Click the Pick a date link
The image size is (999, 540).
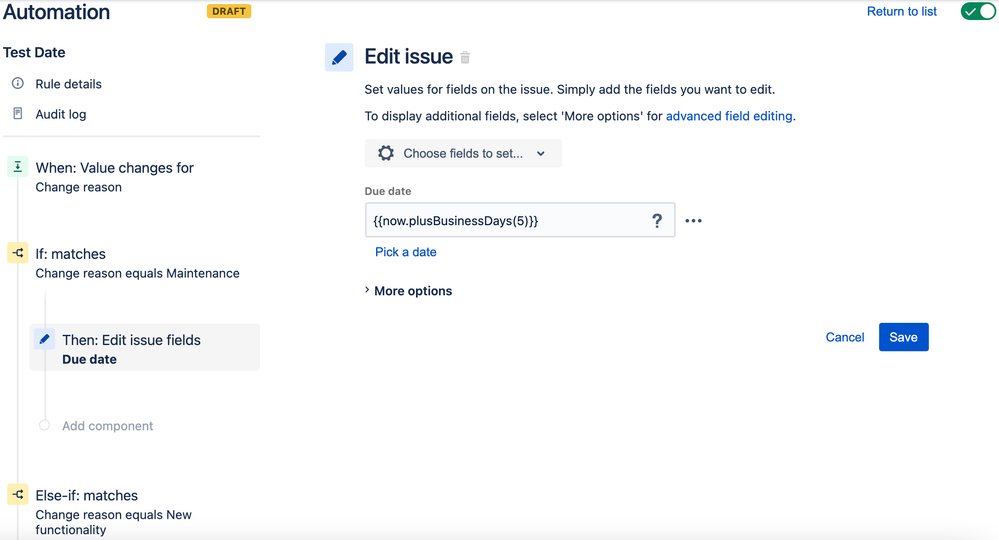click(406, 252)
